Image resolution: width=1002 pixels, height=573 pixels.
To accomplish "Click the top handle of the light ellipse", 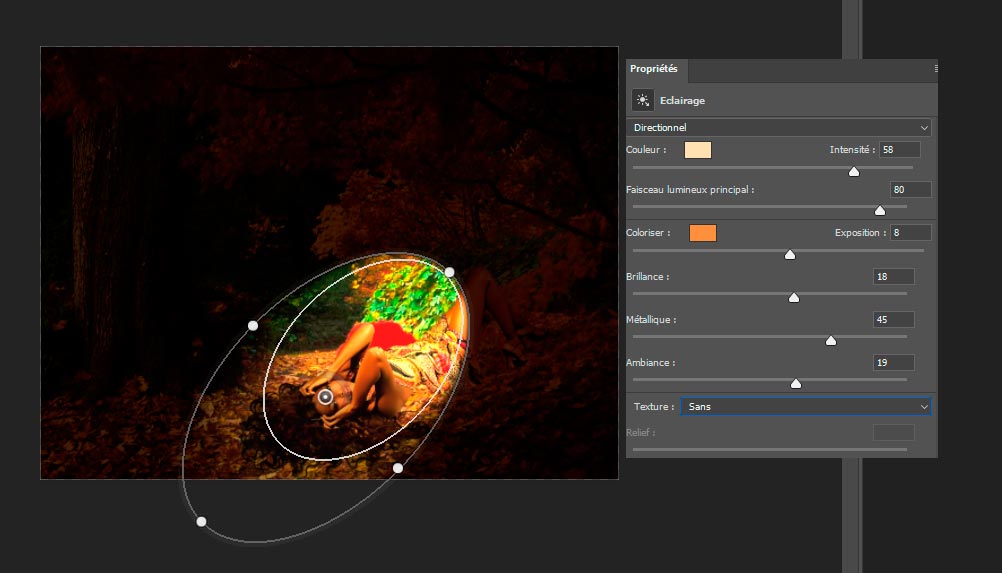I will point(450,272).
